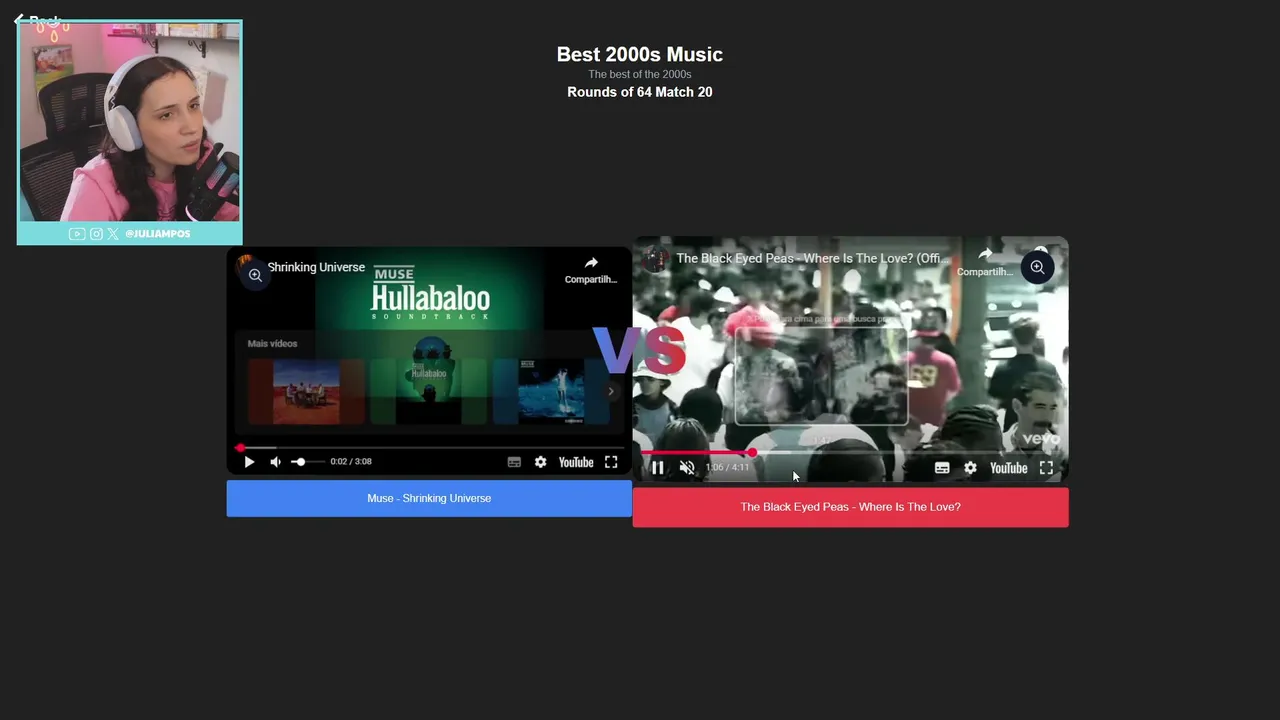
Task: Open YouTube logo on the Muse video
Action: (576, 462)
